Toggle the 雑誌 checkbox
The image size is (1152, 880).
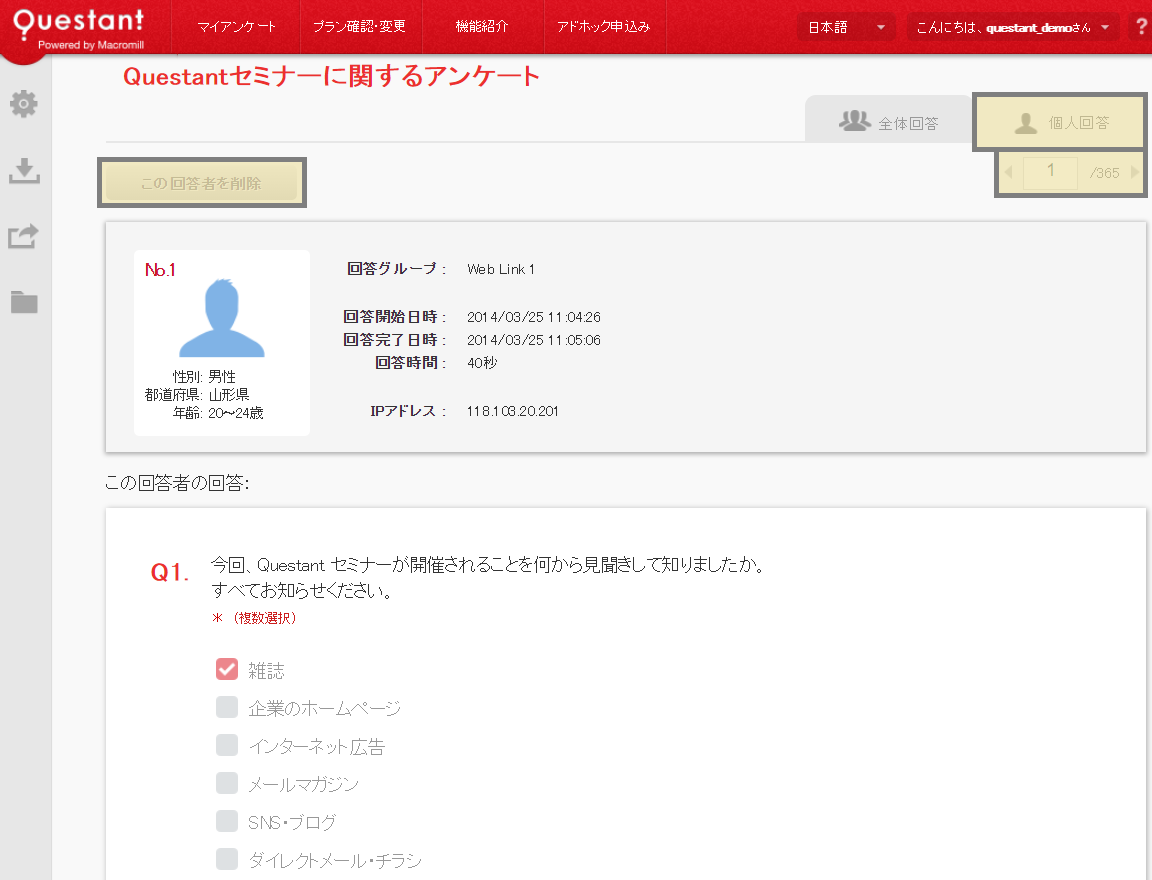pyautogui.click(x=227, y=668)
